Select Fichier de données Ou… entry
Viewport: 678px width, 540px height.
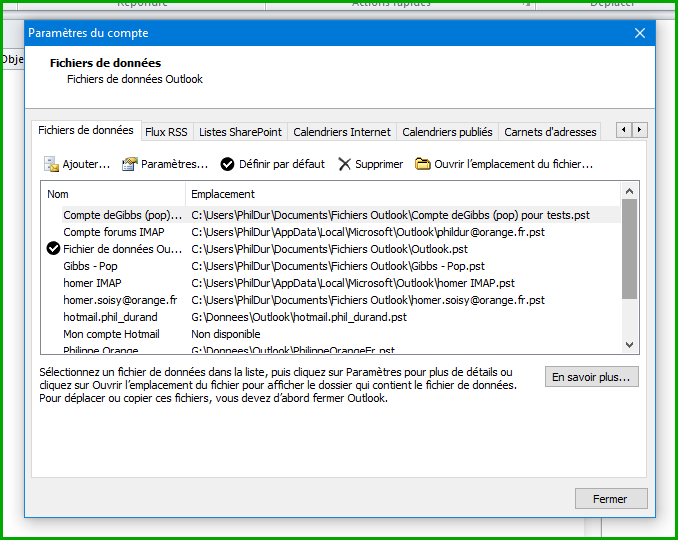point(123,249)
